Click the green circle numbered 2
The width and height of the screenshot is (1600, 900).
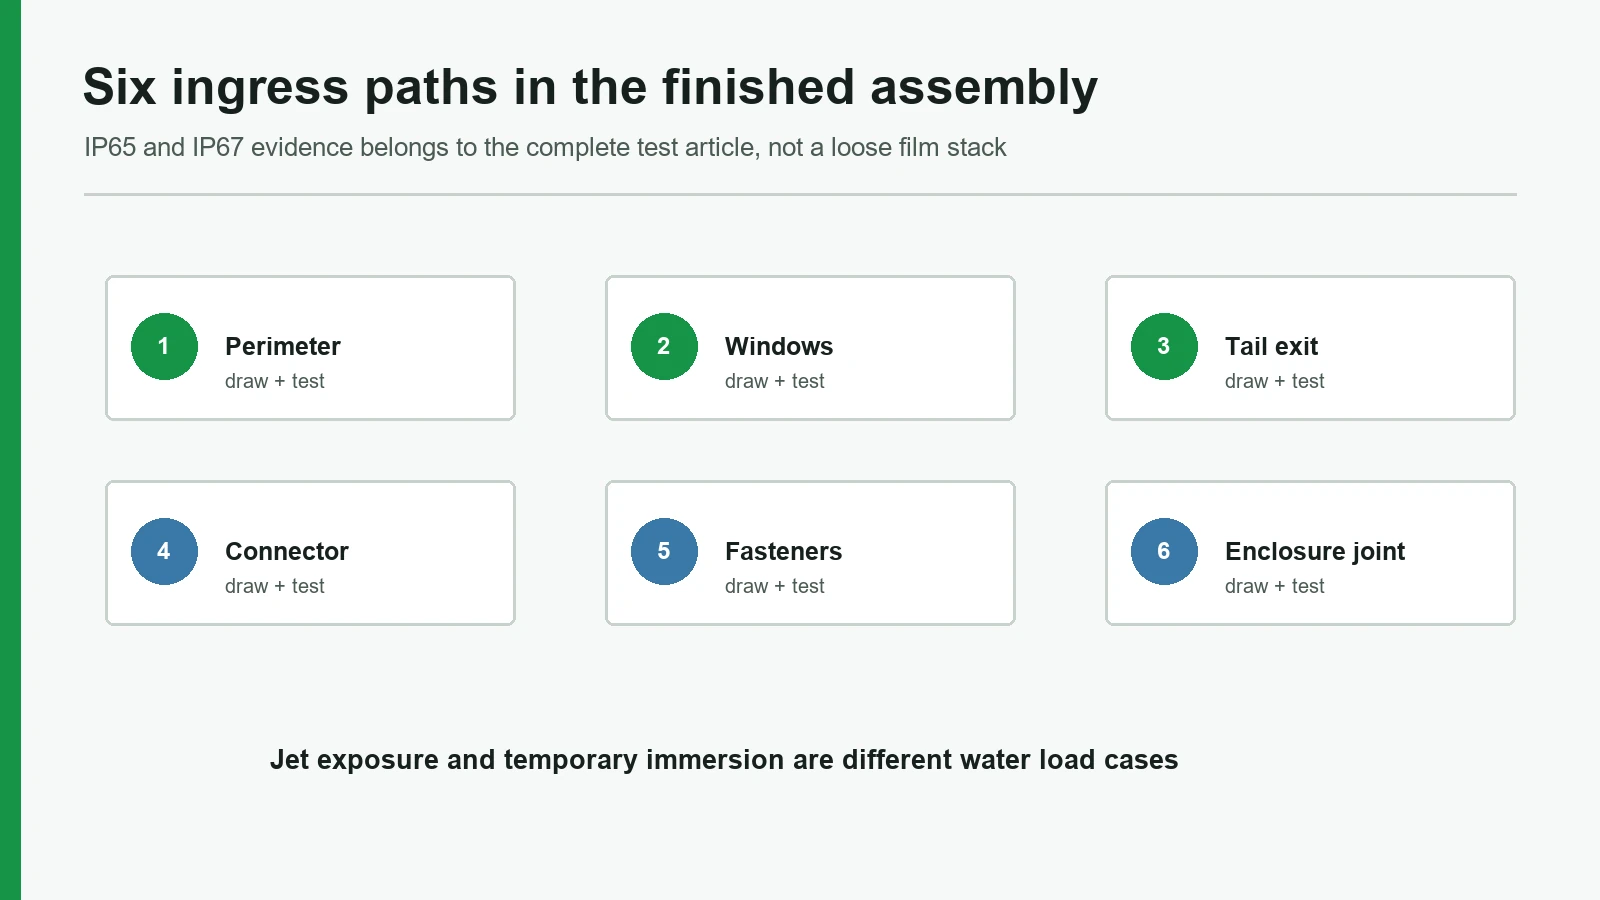pyautogui.click(x=664, y=346)
